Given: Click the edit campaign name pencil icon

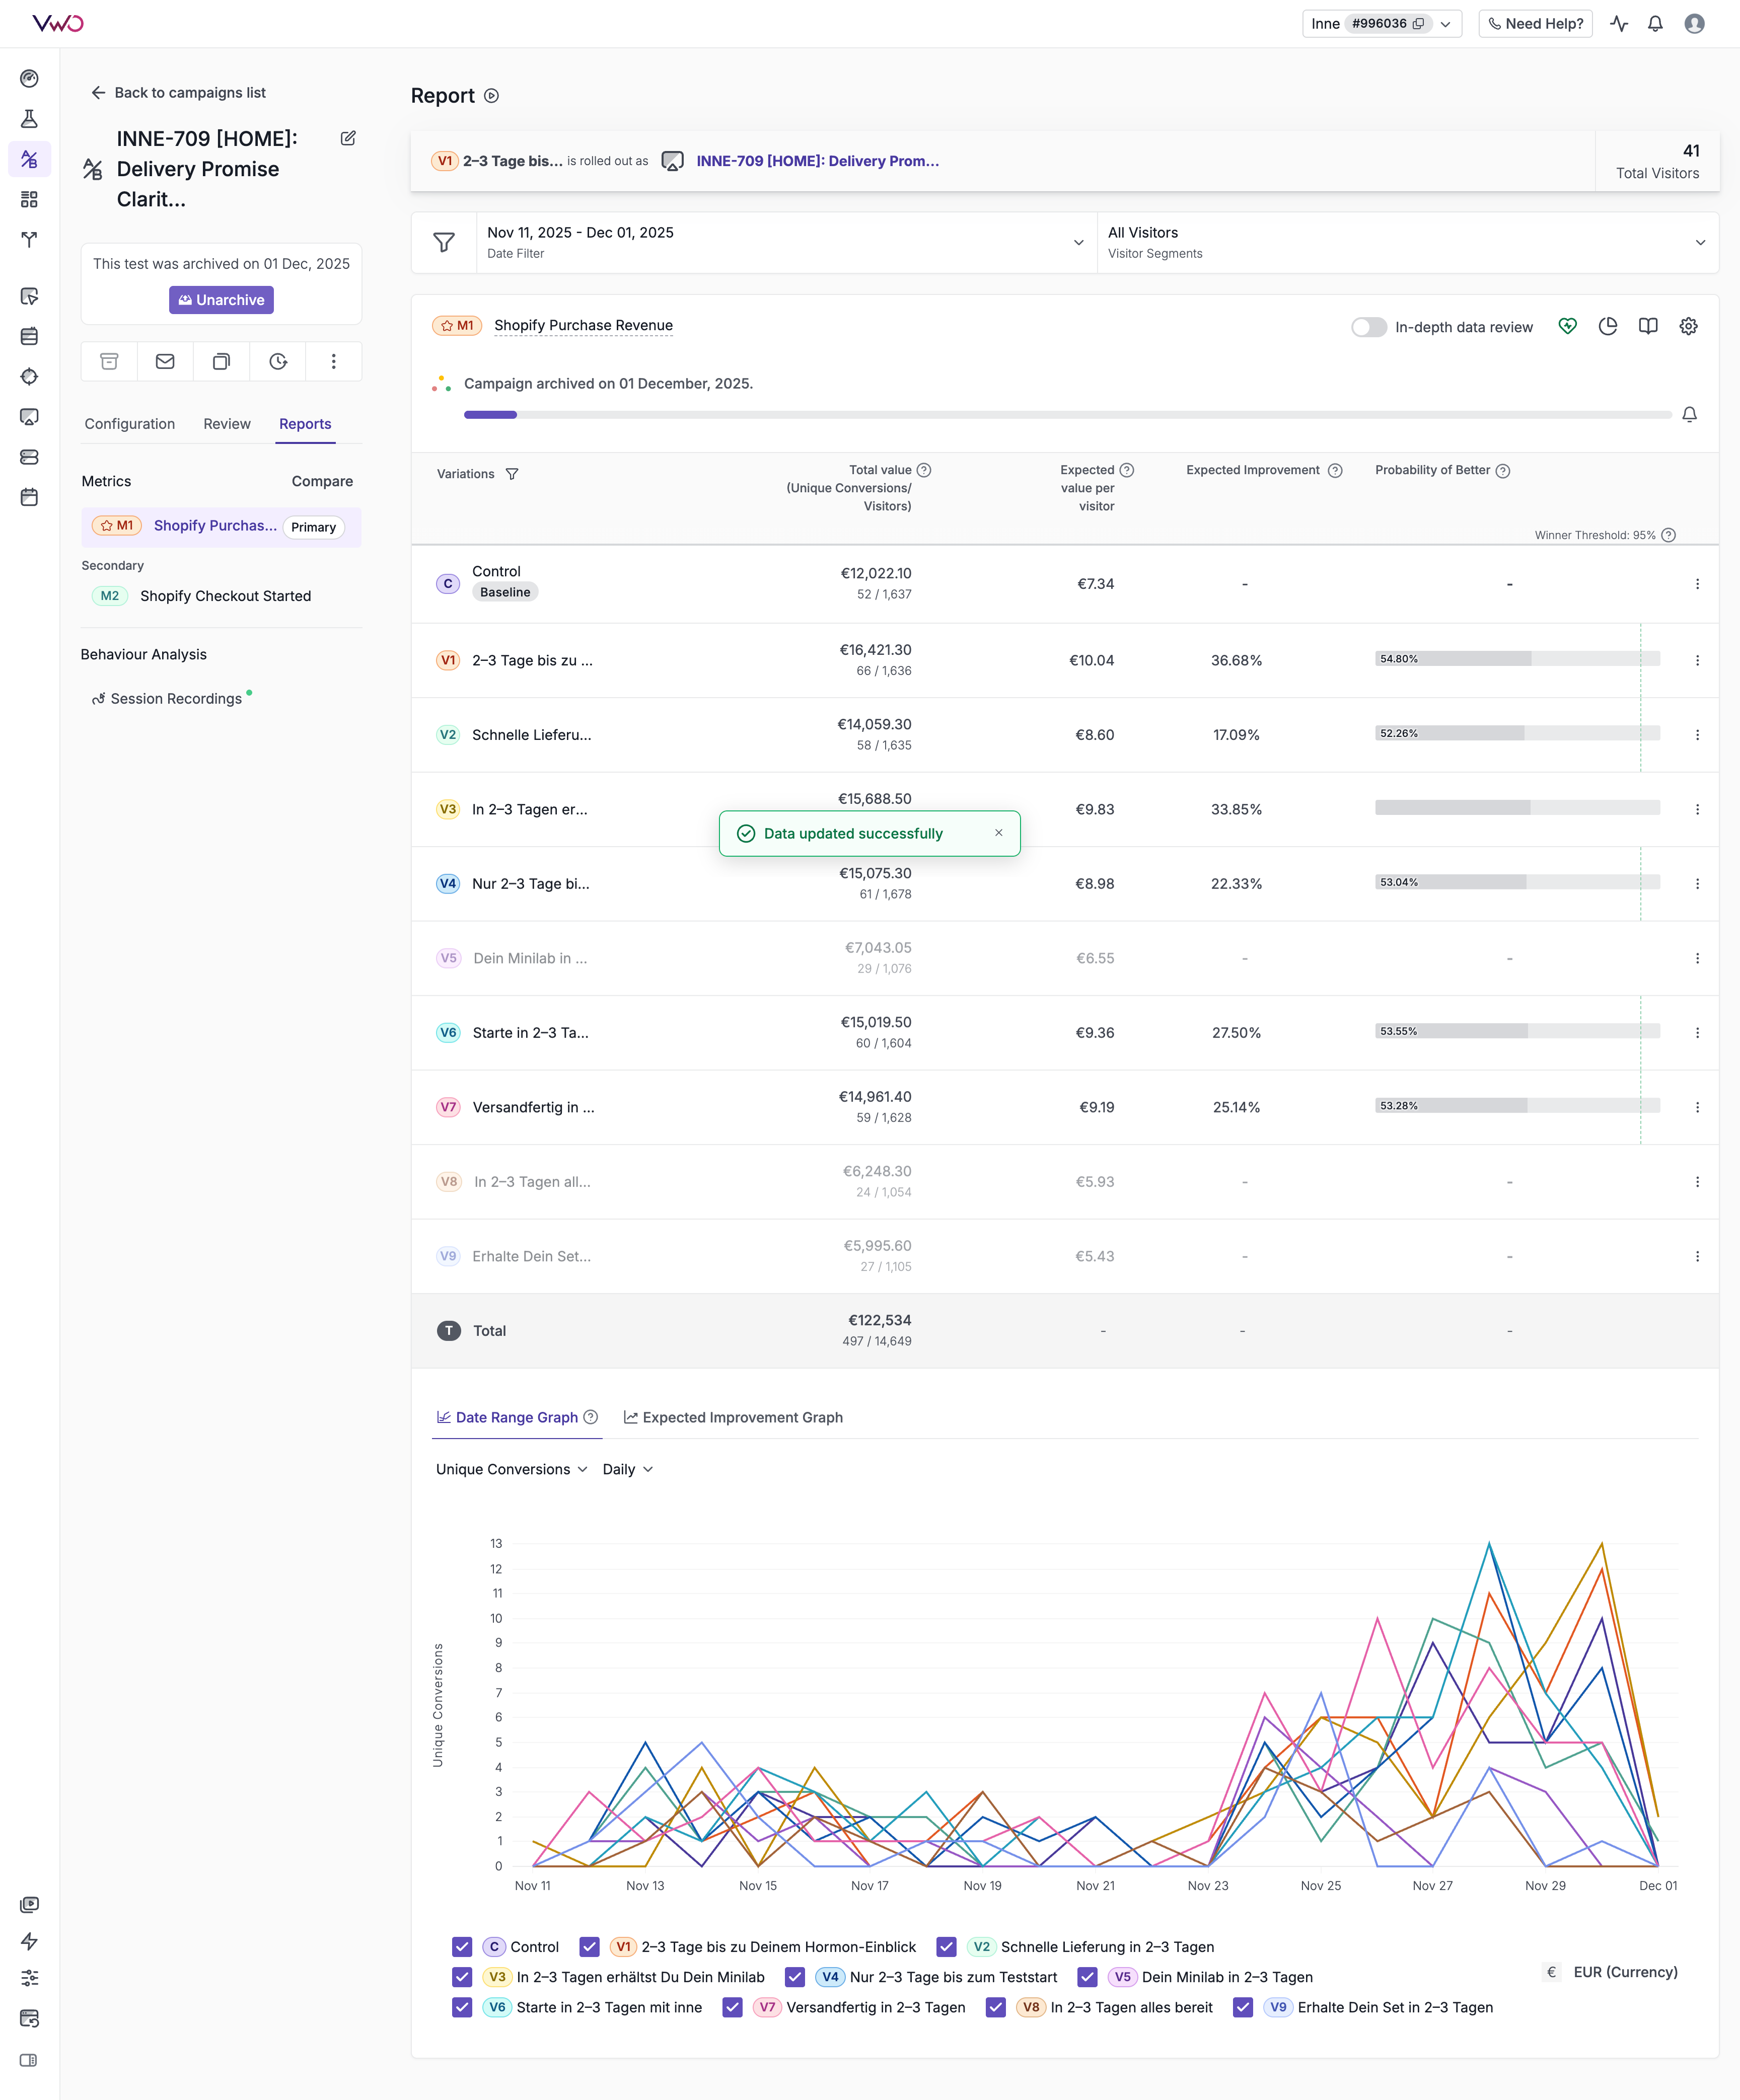Looking at the screenshot, I should 348,138.
